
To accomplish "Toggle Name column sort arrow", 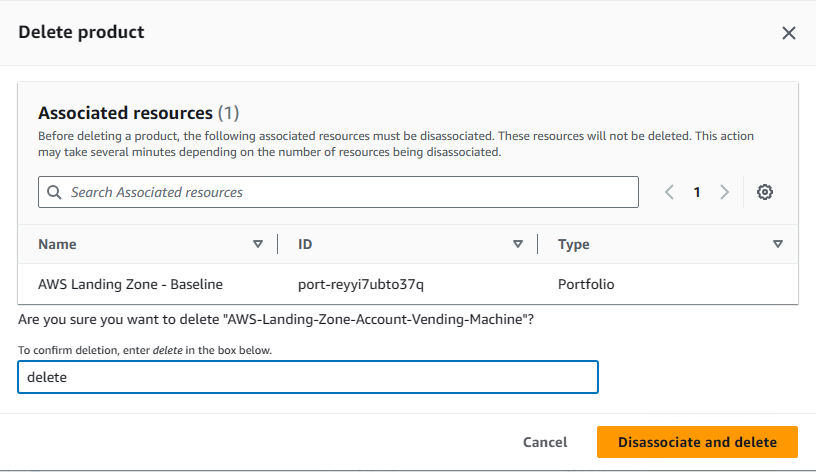I will tap(258, 244).
